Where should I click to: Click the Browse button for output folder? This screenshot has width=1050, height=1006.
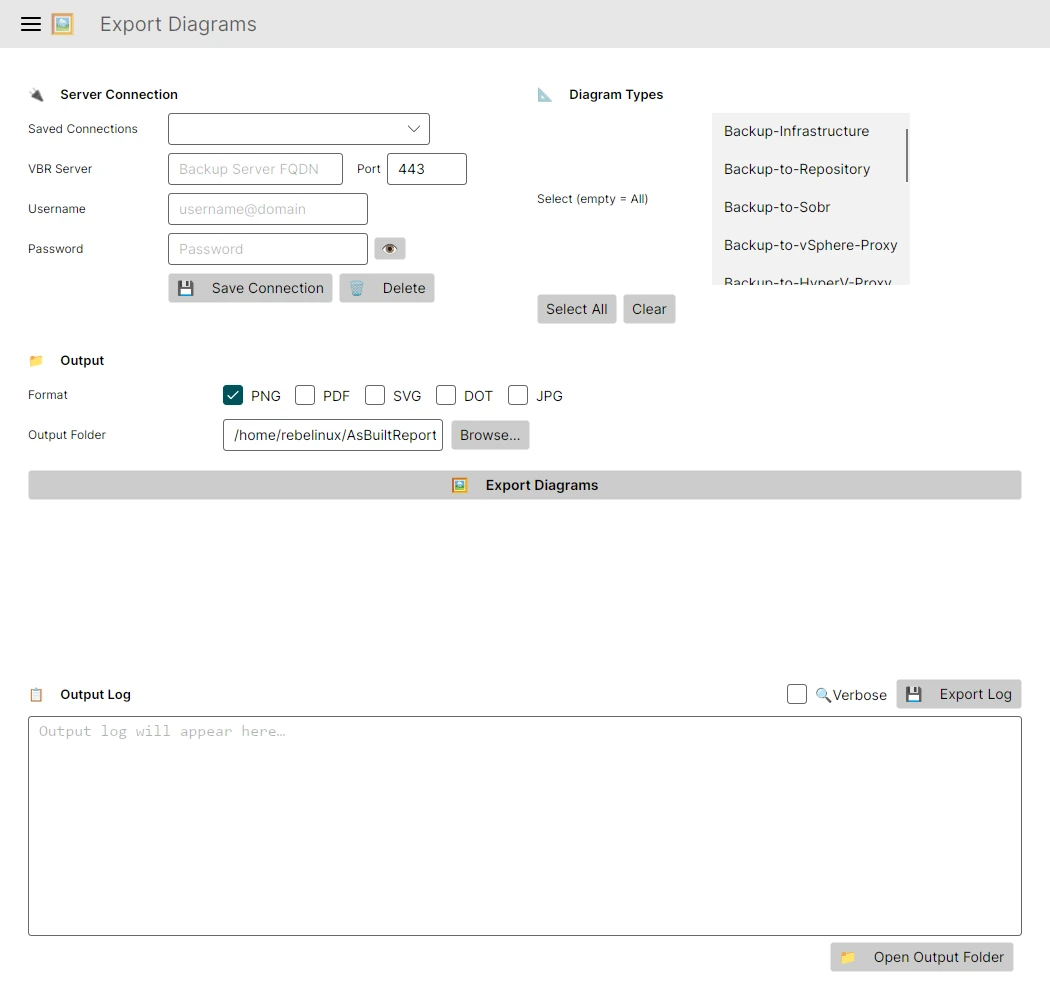(489, 435)
